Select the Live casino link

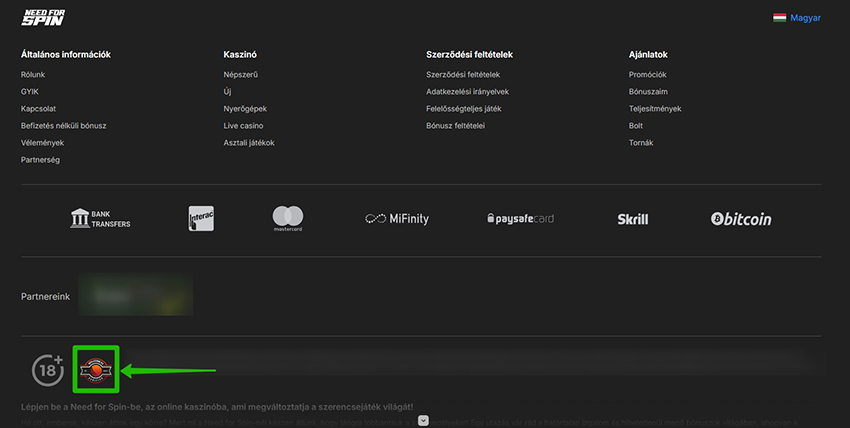point(243,125)
